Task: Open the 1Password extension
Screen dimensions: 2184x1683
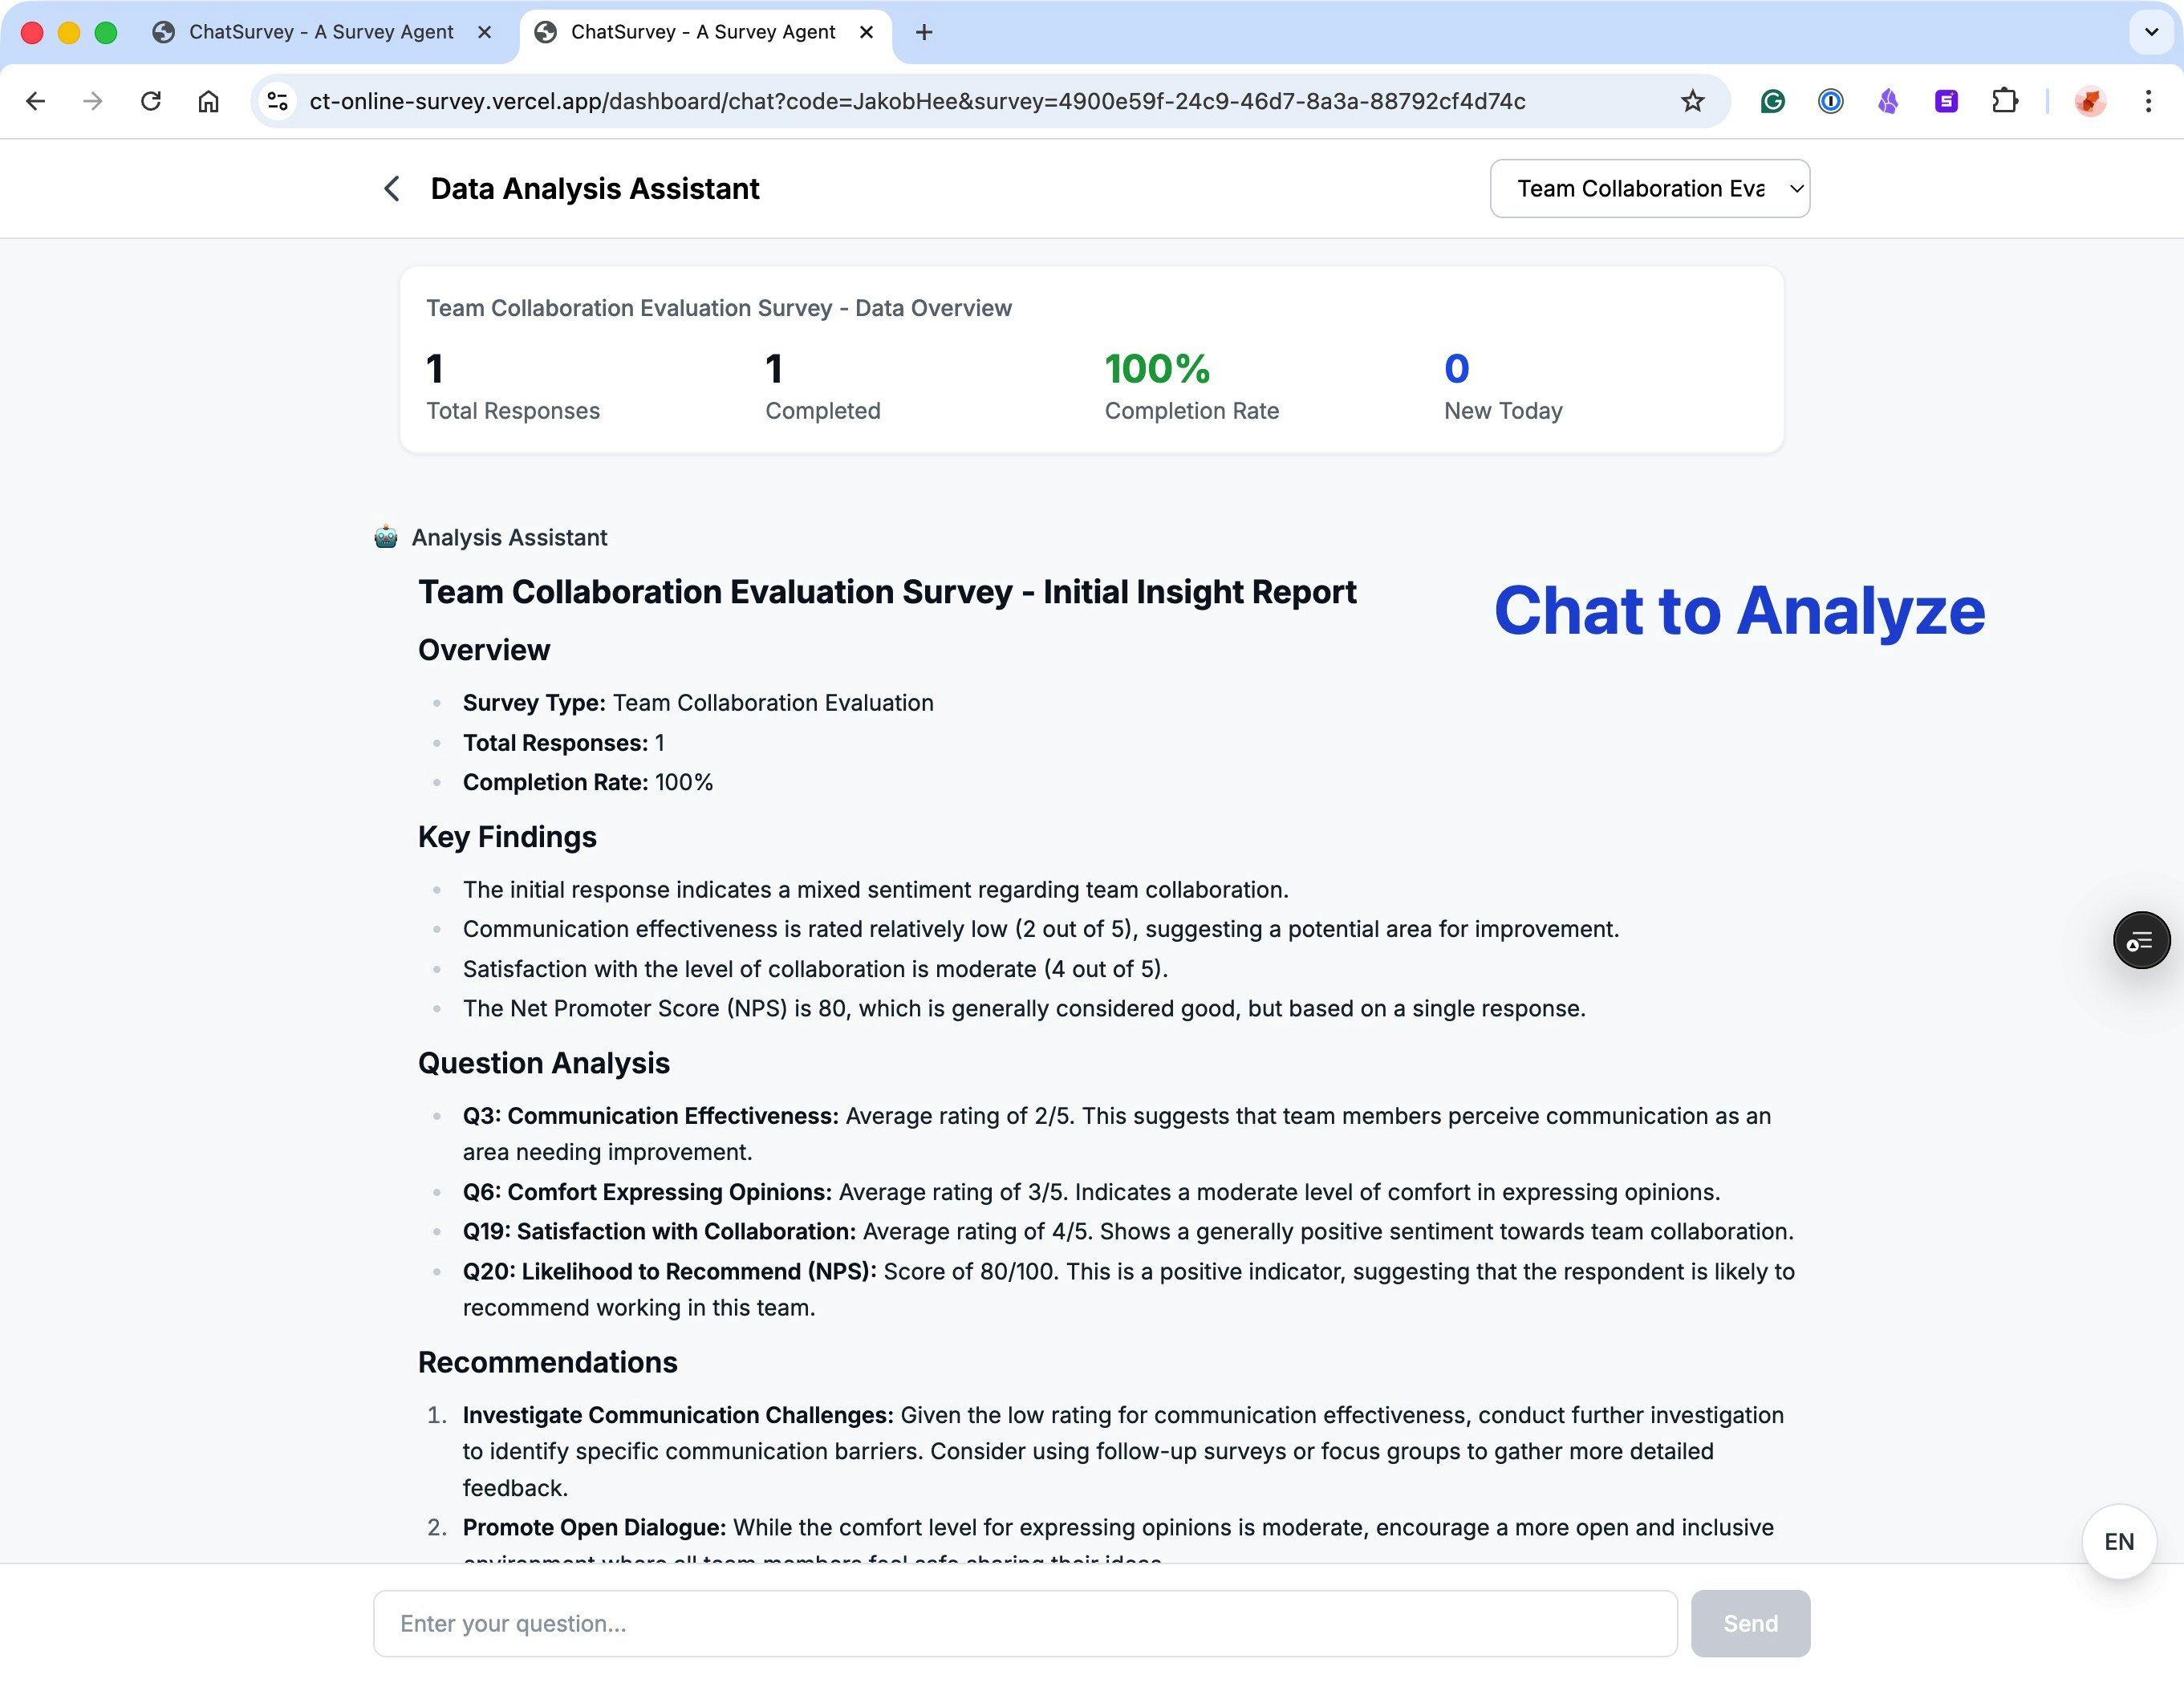Action: point(1830,101)
